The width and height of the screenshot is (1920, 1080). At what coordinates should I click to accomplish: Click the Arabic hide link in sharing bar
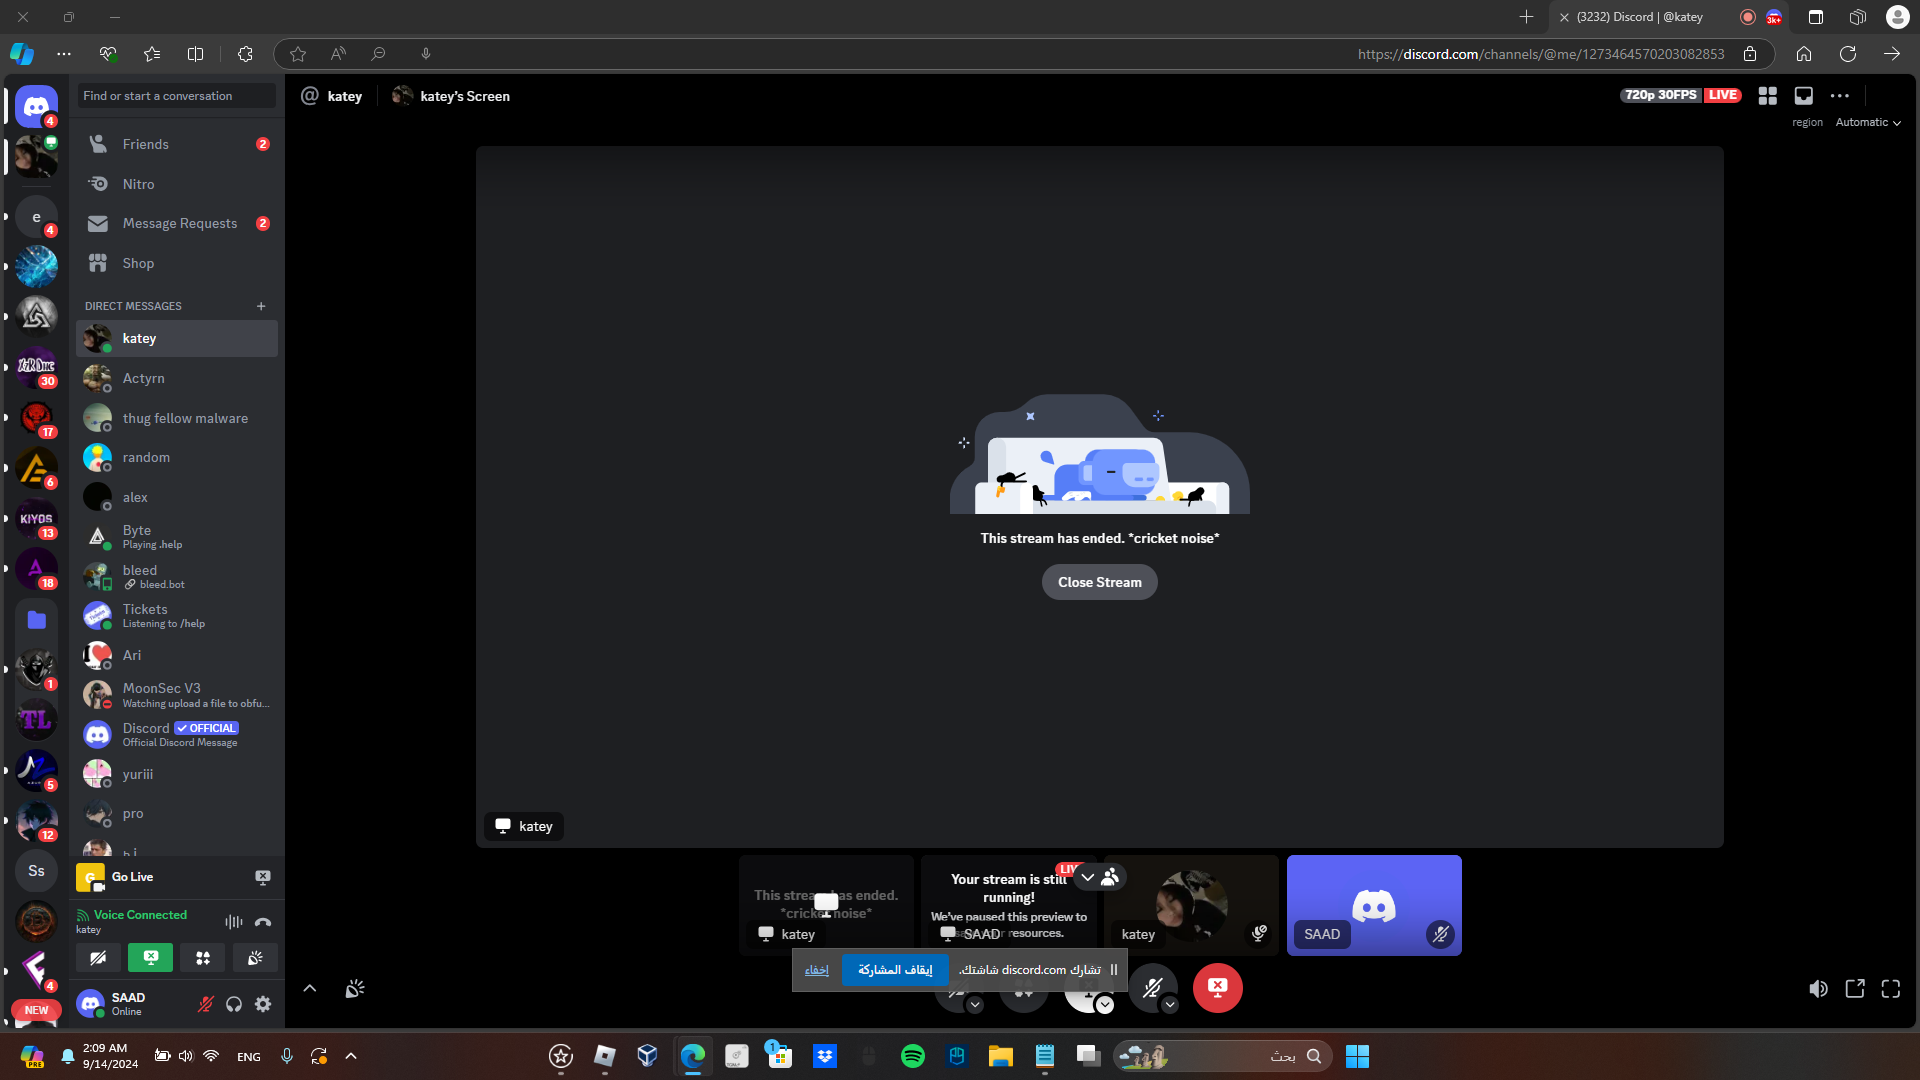[817, 970]
